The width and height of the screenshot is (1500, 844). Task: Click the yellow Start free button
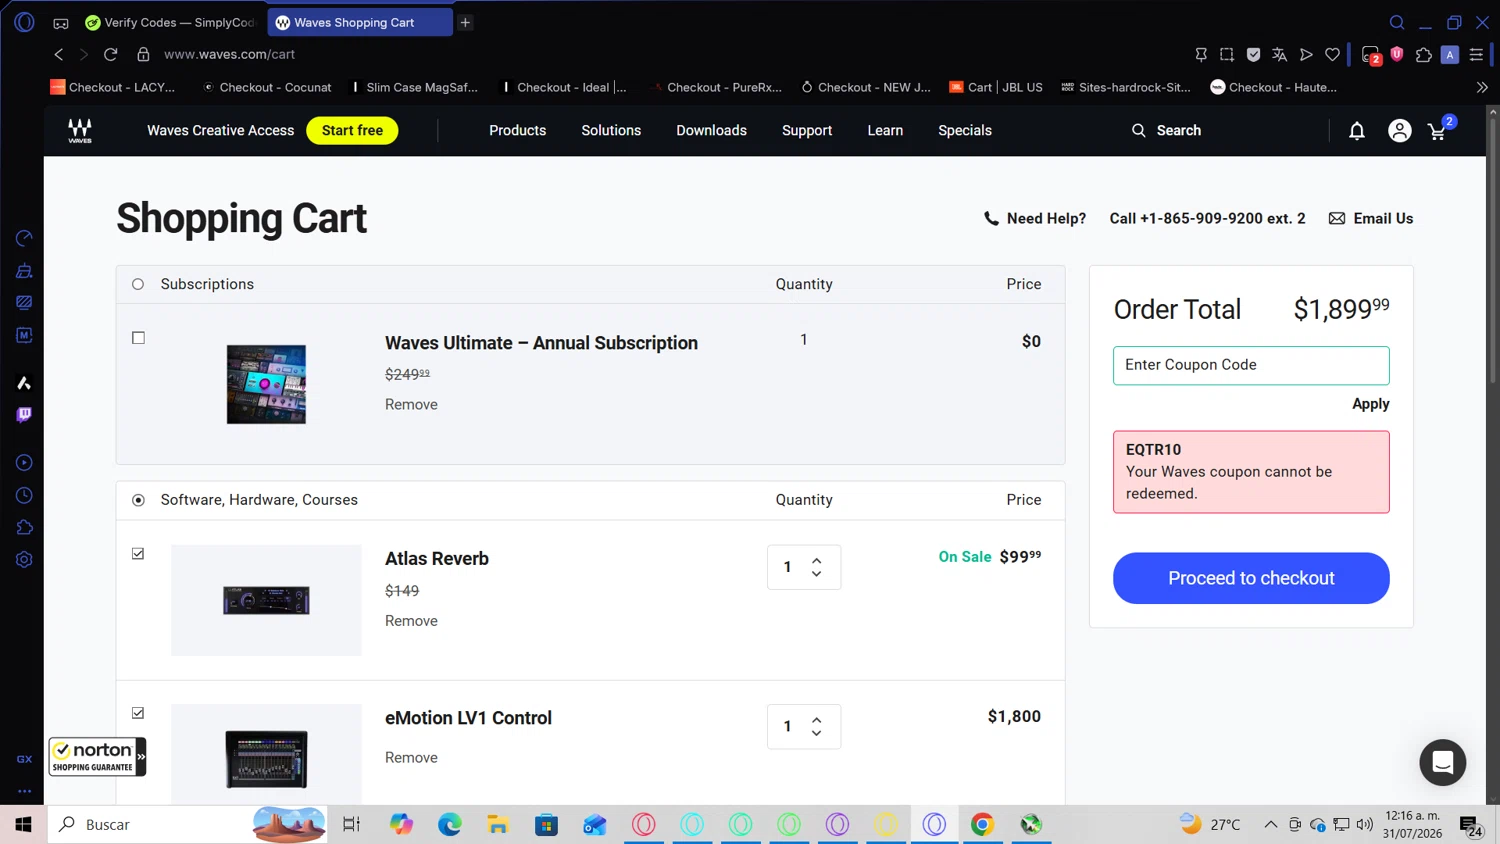(352, 130)
